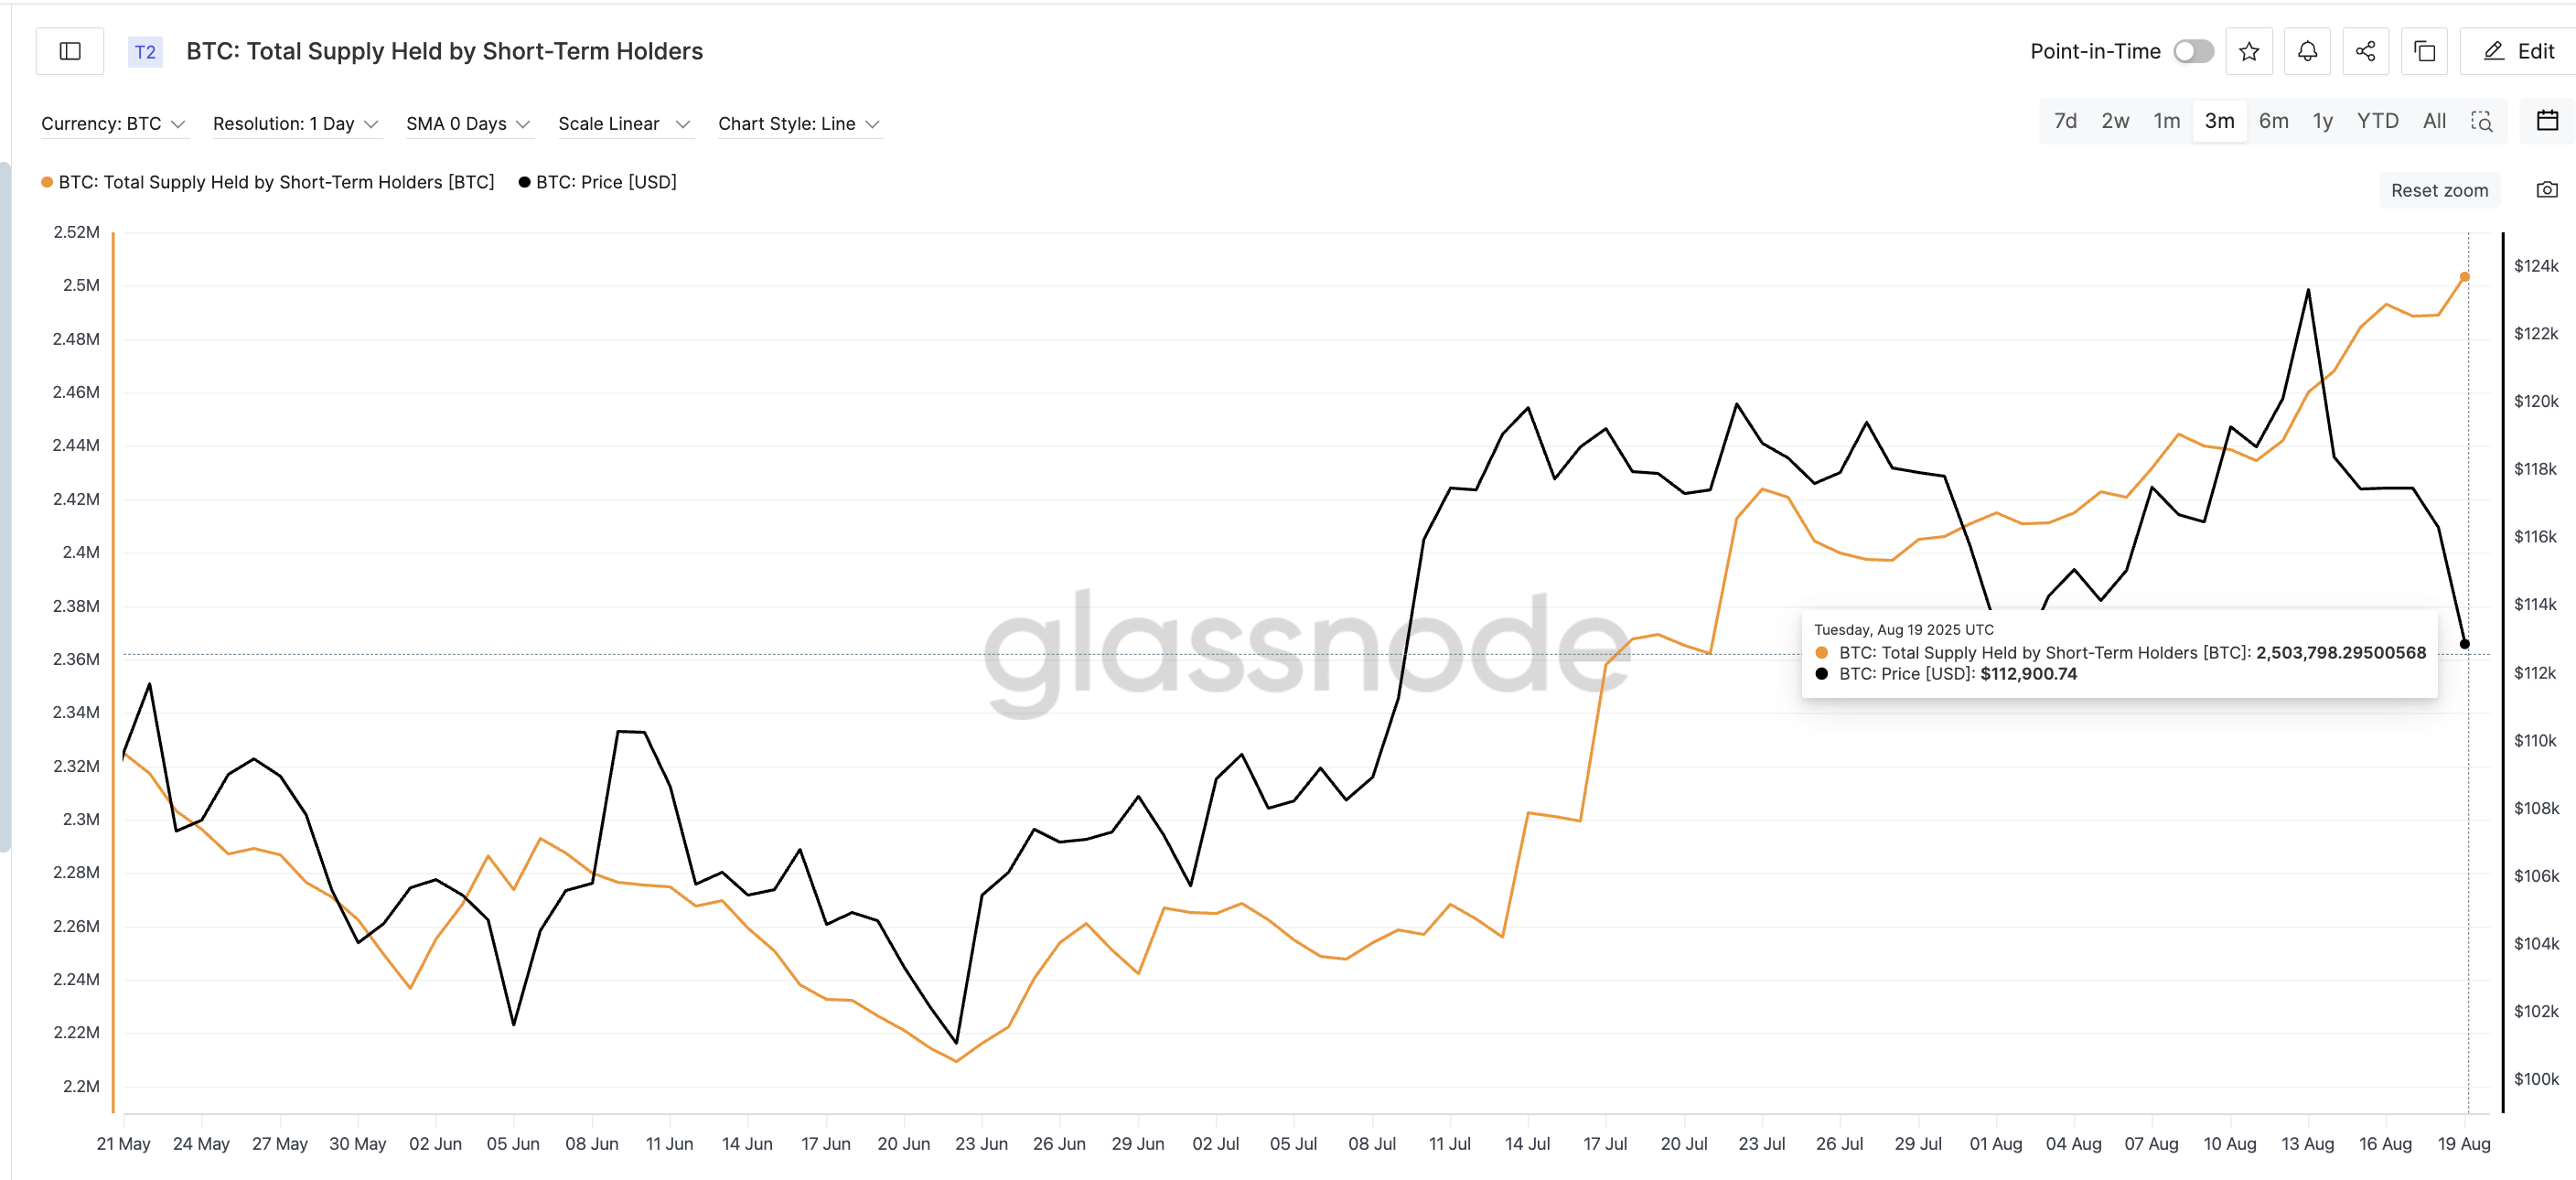The height and width of the screenshot is (1180, 2576).
Task: Enable the Point-in-Time switch
Action: [x=2193, y=51]
